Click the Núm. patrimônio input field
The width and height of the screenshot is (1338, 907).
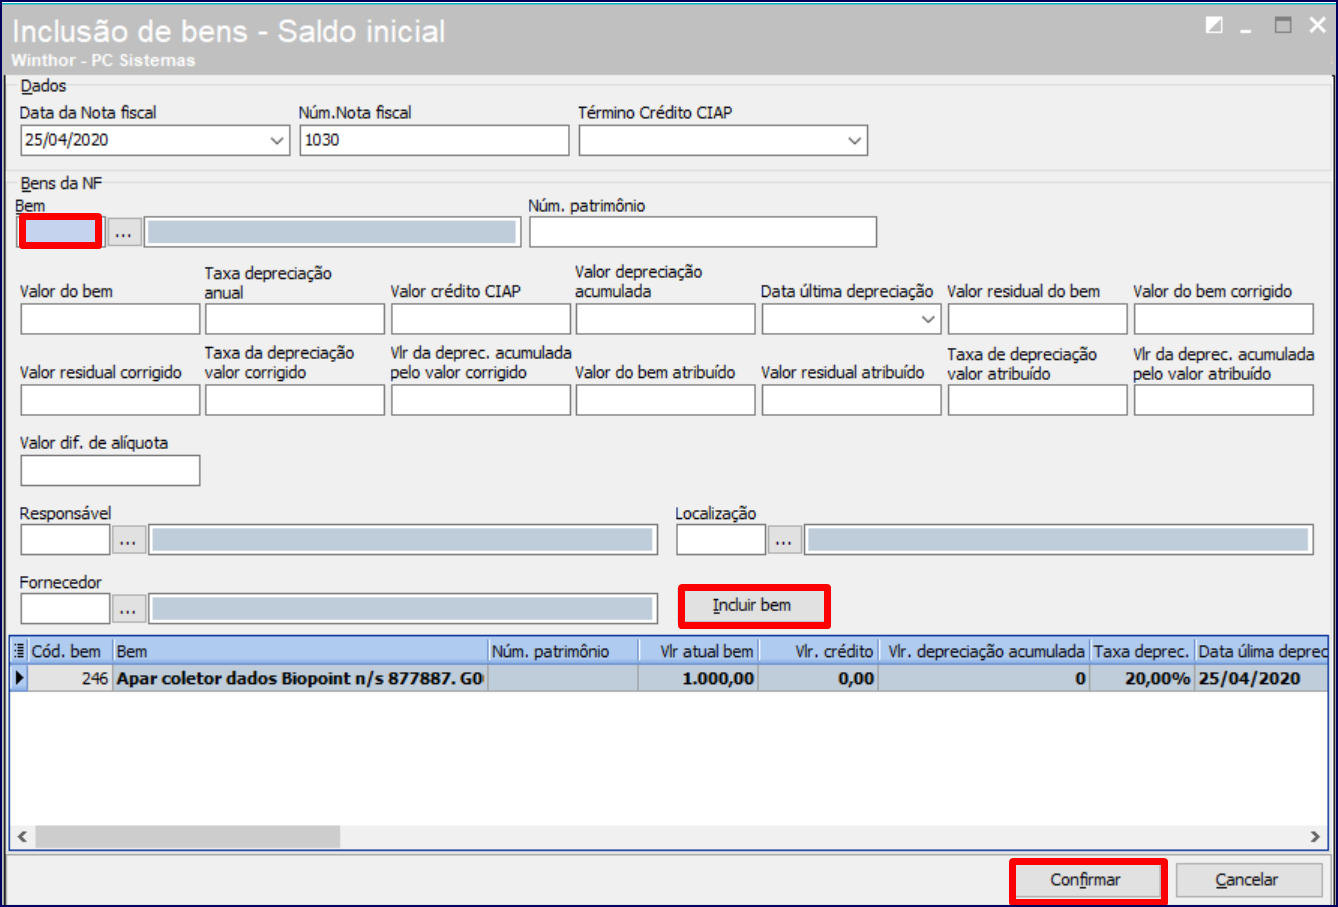click(x=703, y=232)
